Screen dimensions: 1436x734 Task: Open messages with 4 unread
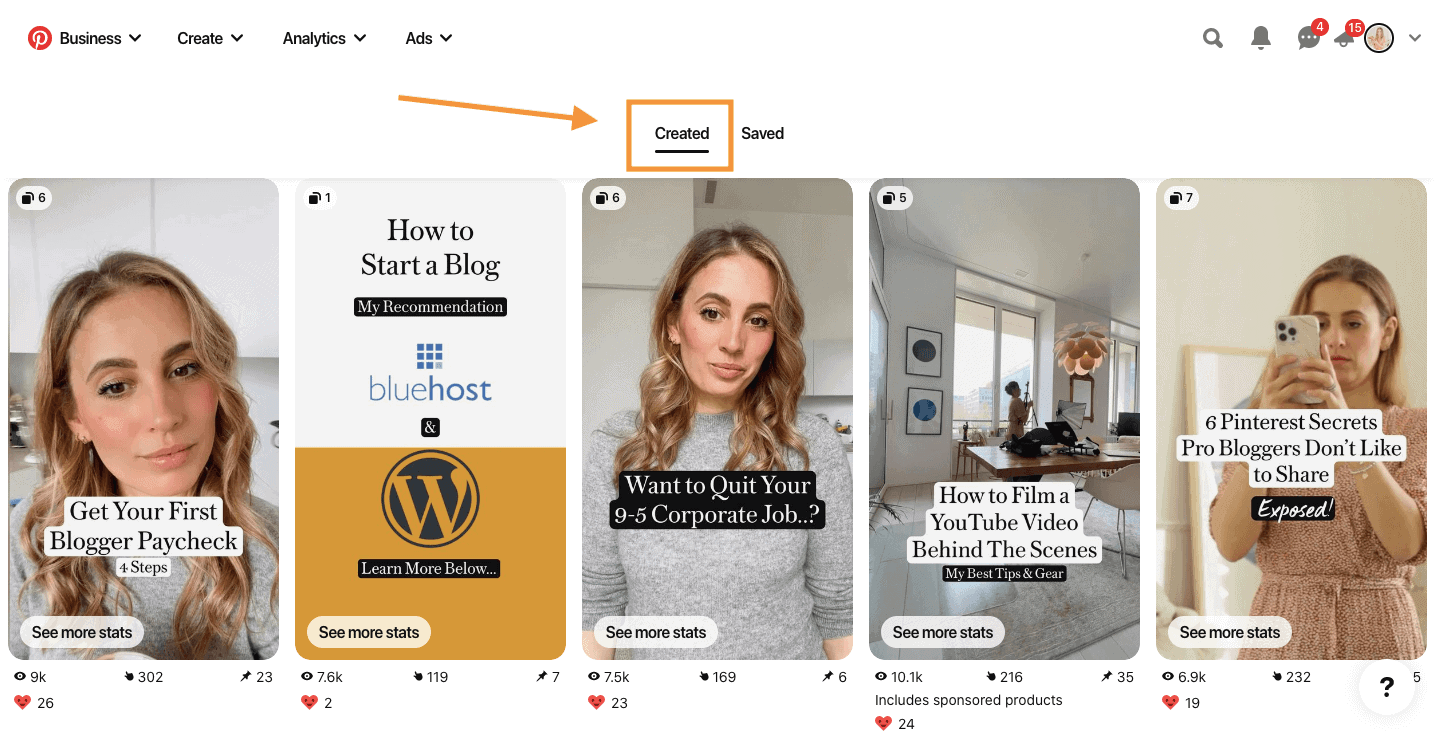coord(1308,37)
